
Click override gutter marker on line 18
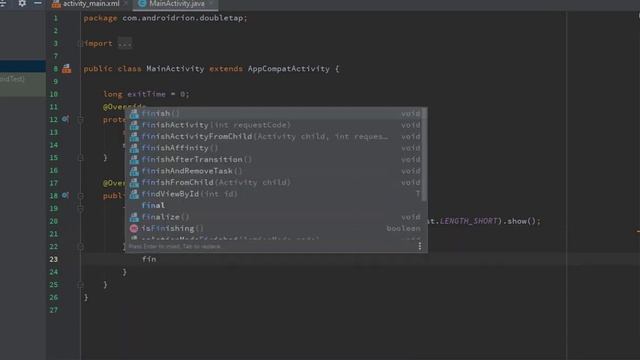coord(65,196)
